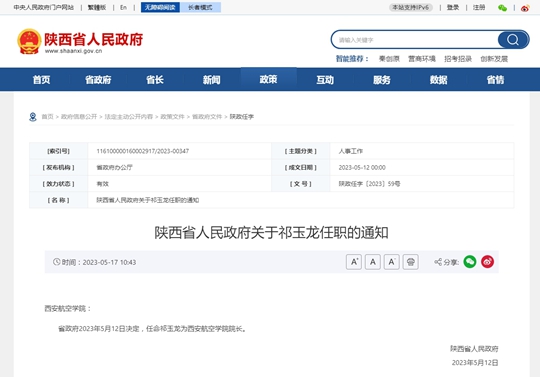Click 陕西省人民政府 site title
The height and width of the screenshot is (377, 540).
coord(94,39)
